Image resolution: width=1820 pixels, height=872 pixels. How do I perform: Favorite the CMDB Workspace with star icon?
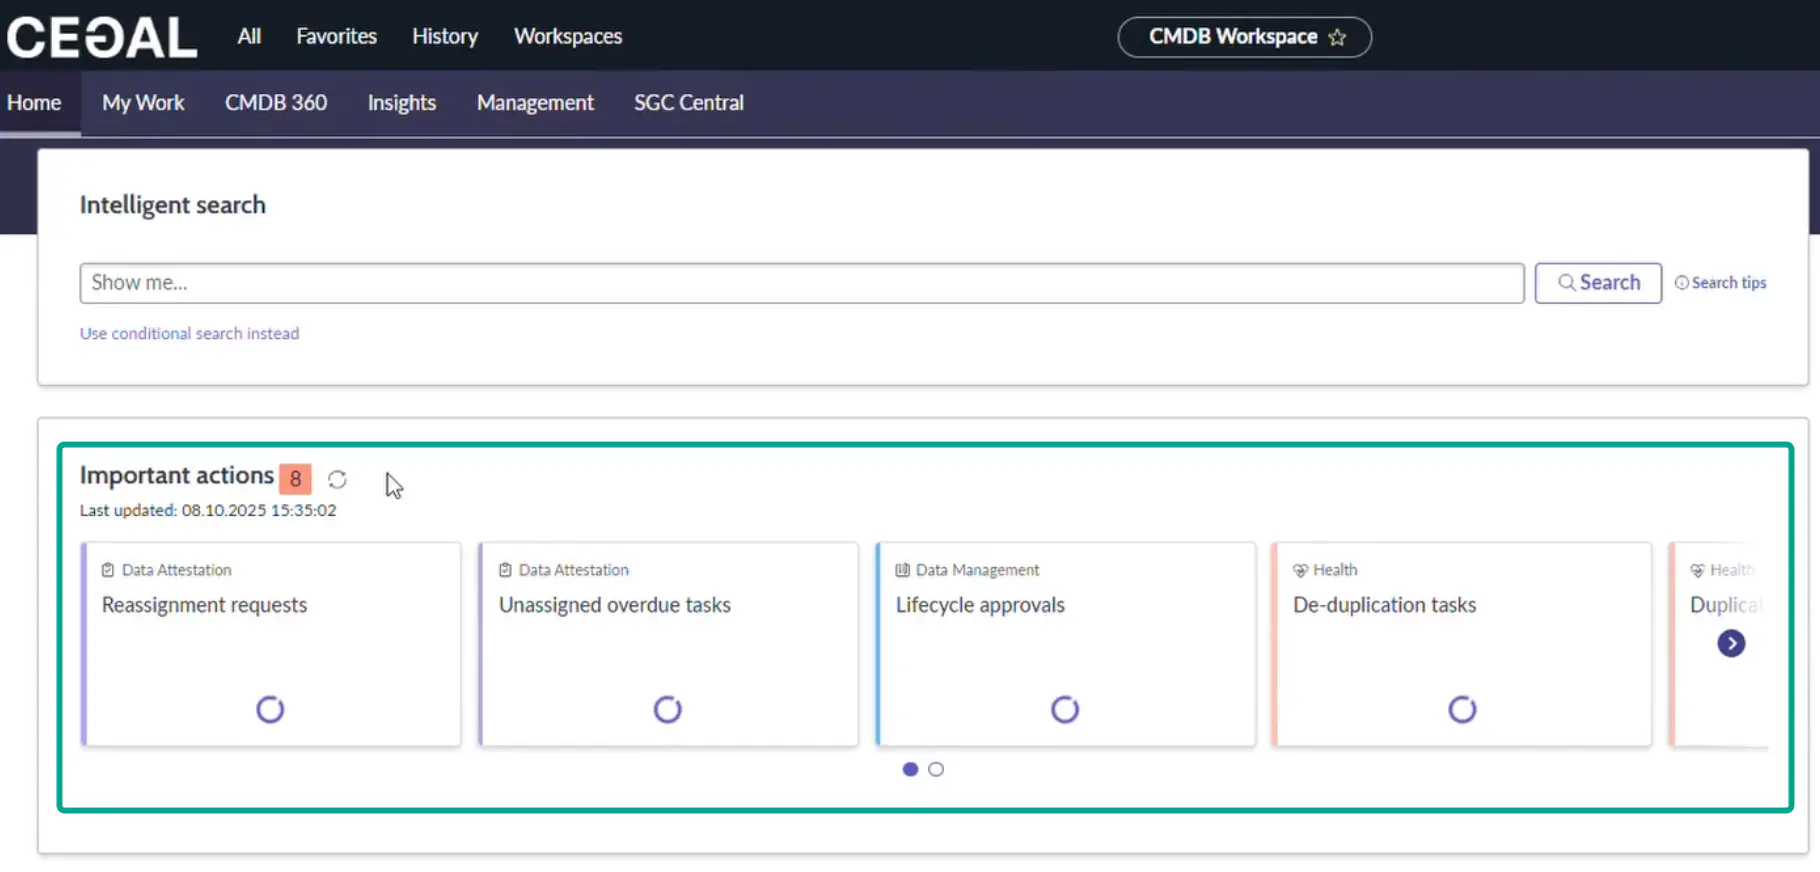[x=1337, y=38]
